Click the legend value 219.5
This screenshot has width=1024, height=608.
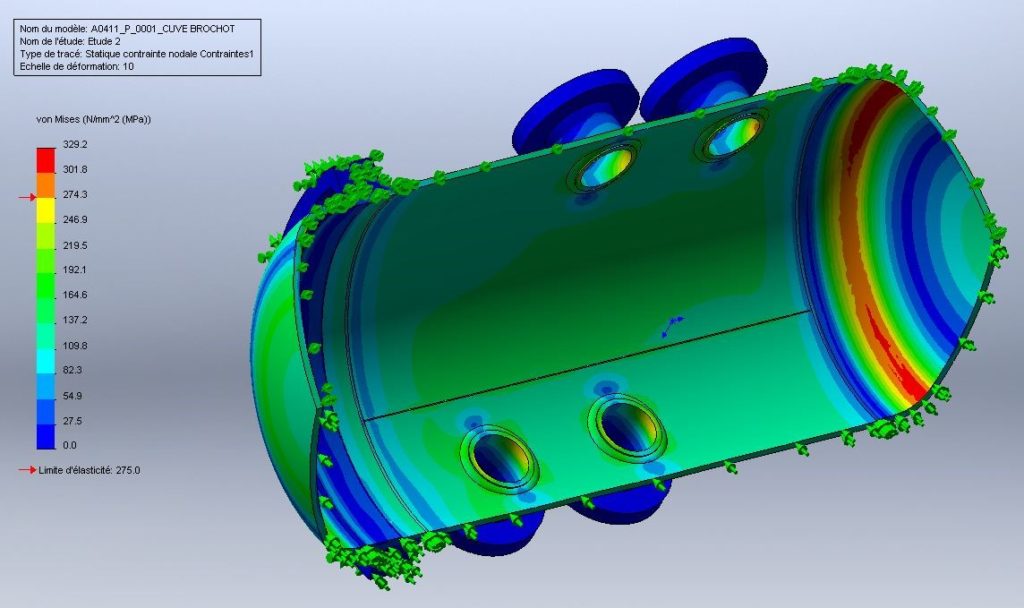click(x=75, y=245)
